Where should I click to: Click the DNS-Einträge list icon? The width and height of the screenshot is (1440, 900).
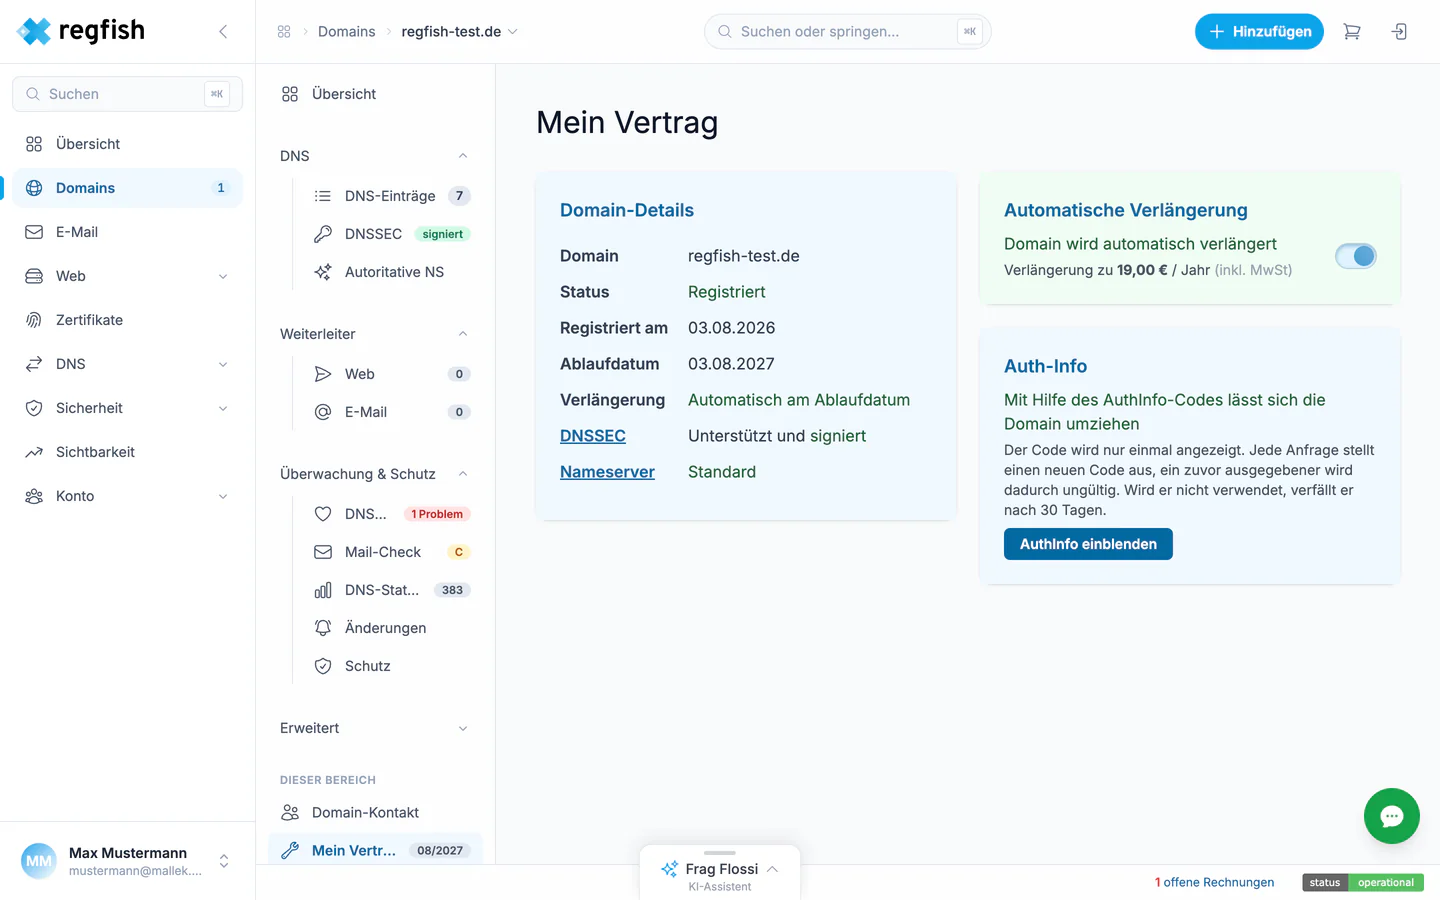323,196
